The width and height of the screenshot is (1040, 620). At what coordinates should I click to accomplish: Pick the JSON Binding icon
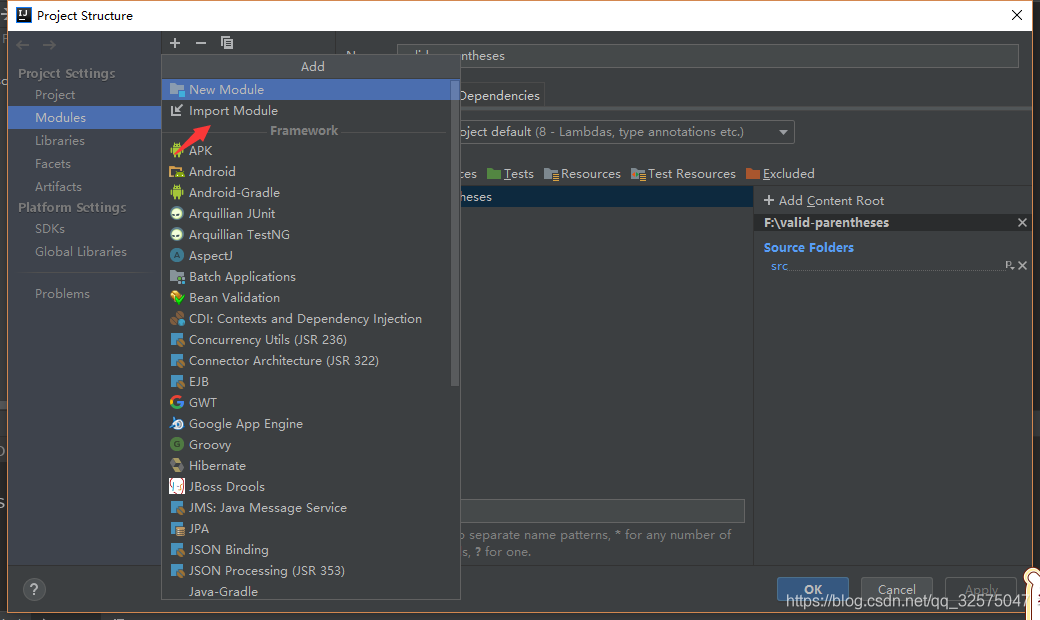click(x=177, y=550)
